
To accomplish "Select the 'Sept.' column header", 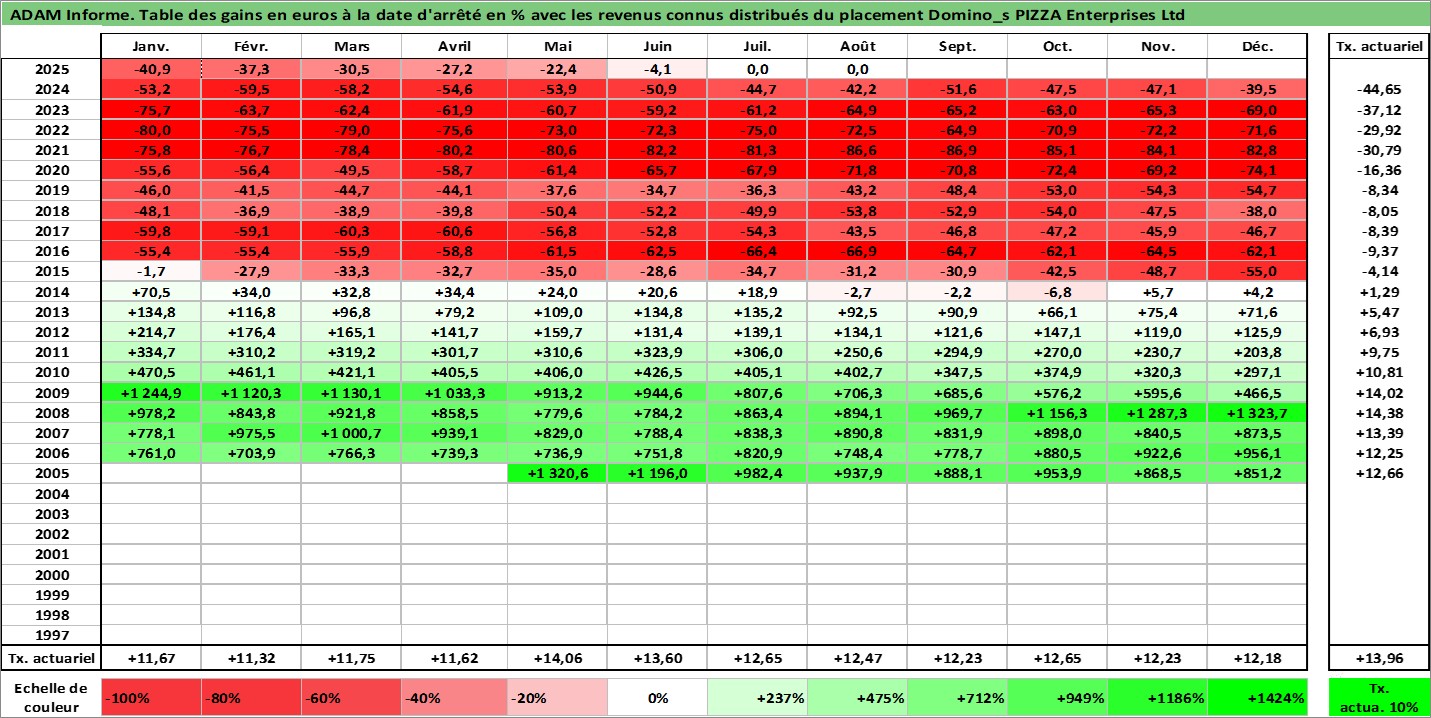I will (x=956, y=47).
